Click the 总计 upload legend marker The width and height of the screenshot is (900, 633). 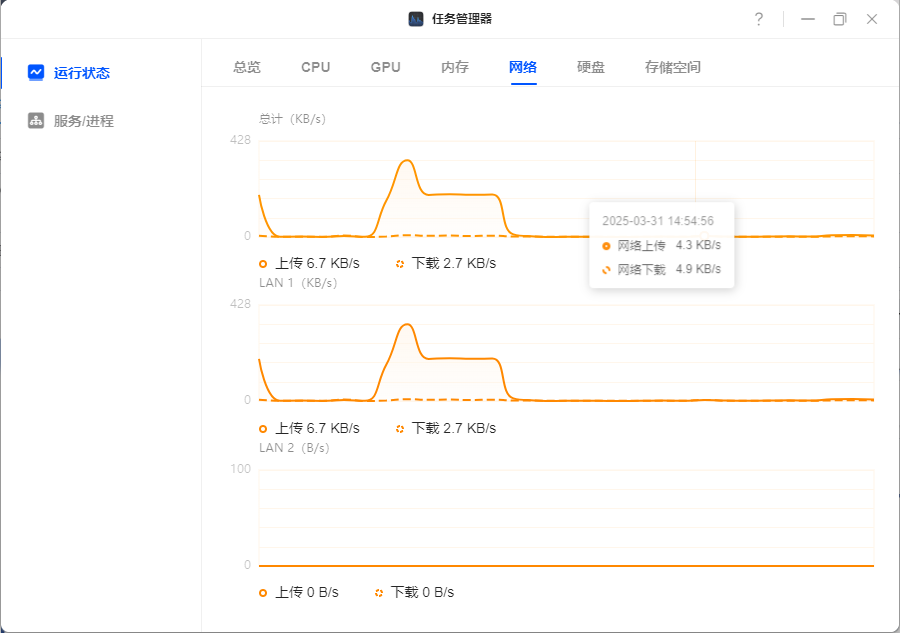[263, 264]
